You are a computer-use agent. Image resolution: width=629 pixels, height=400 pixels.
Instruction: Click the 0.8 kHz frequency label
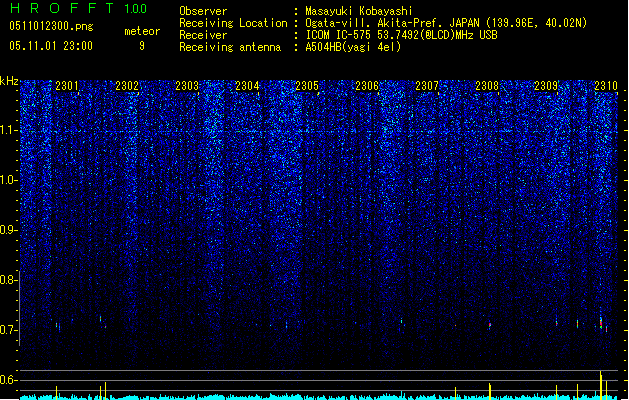point(9,280)
